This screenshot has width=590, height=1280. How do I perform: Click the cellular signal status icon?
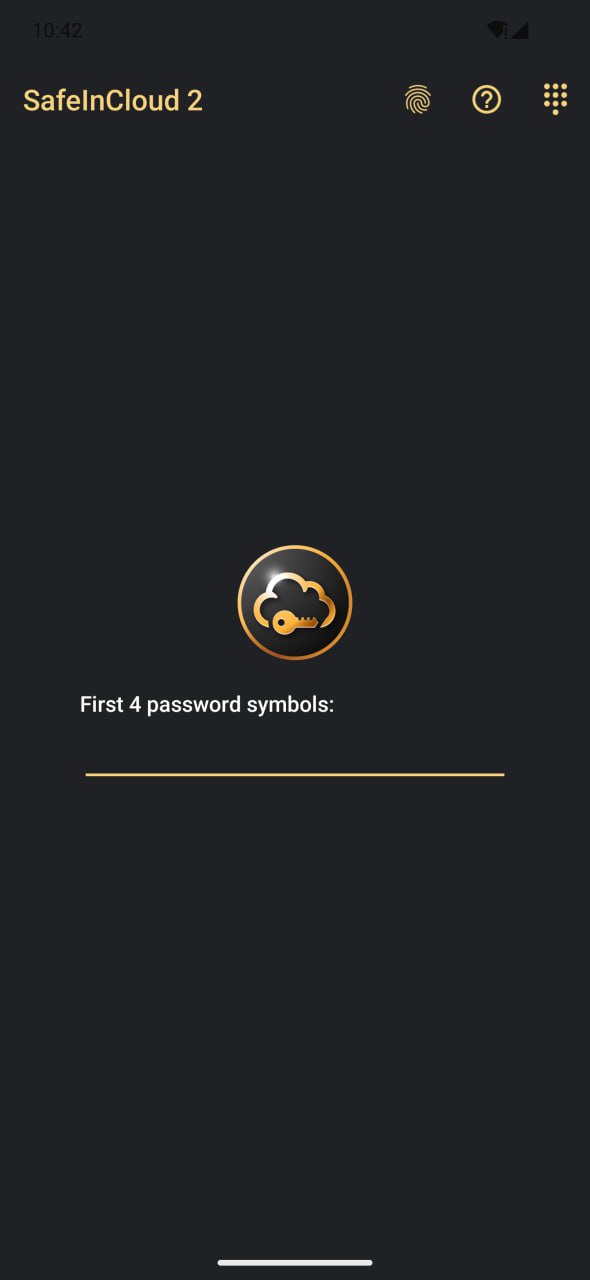pos(520,30)
